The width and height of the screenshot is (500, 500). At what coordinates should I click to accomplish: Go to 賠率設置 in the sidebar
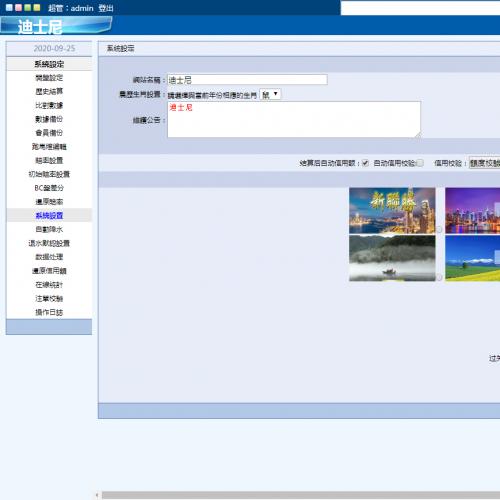point(49,160)
